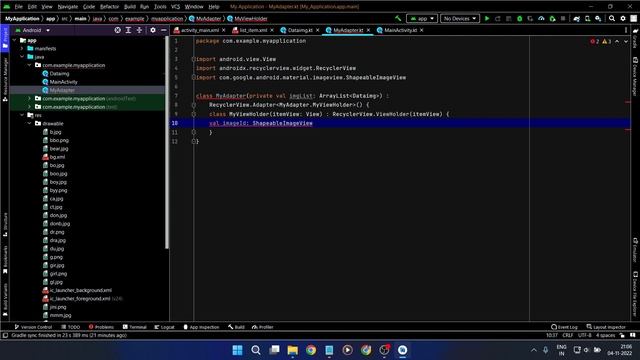Open IDE settings gear in top toolbar

pos(623,18)
